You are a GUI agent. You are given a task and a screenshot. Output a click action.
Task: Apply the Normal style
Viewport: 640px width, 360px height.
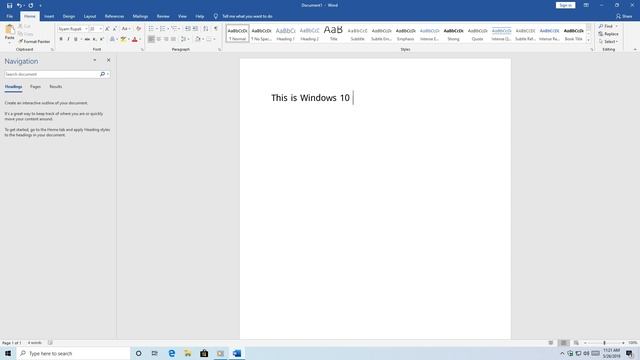[237, 33]
